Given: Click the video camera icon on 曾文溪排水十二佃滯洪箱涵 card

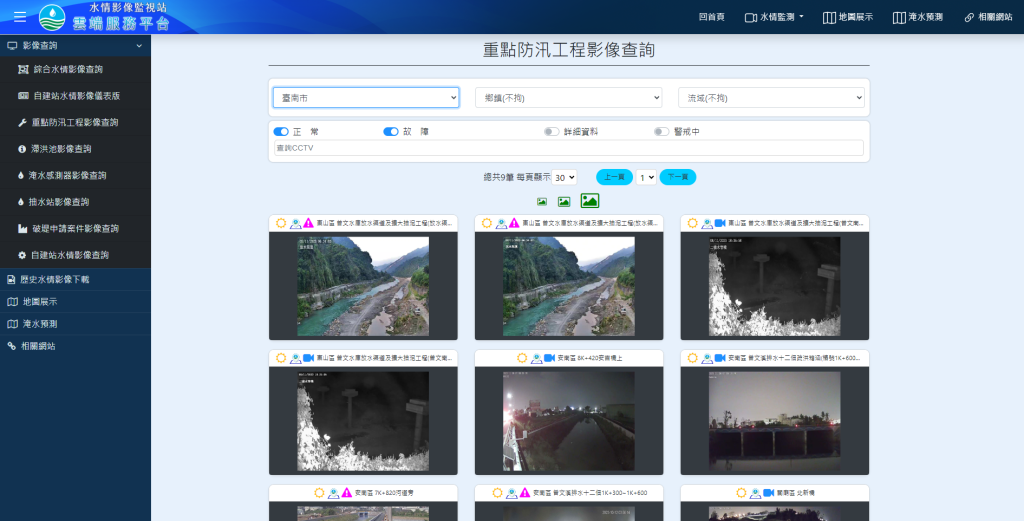Looking at the screenshot, I should click(720, 358).
